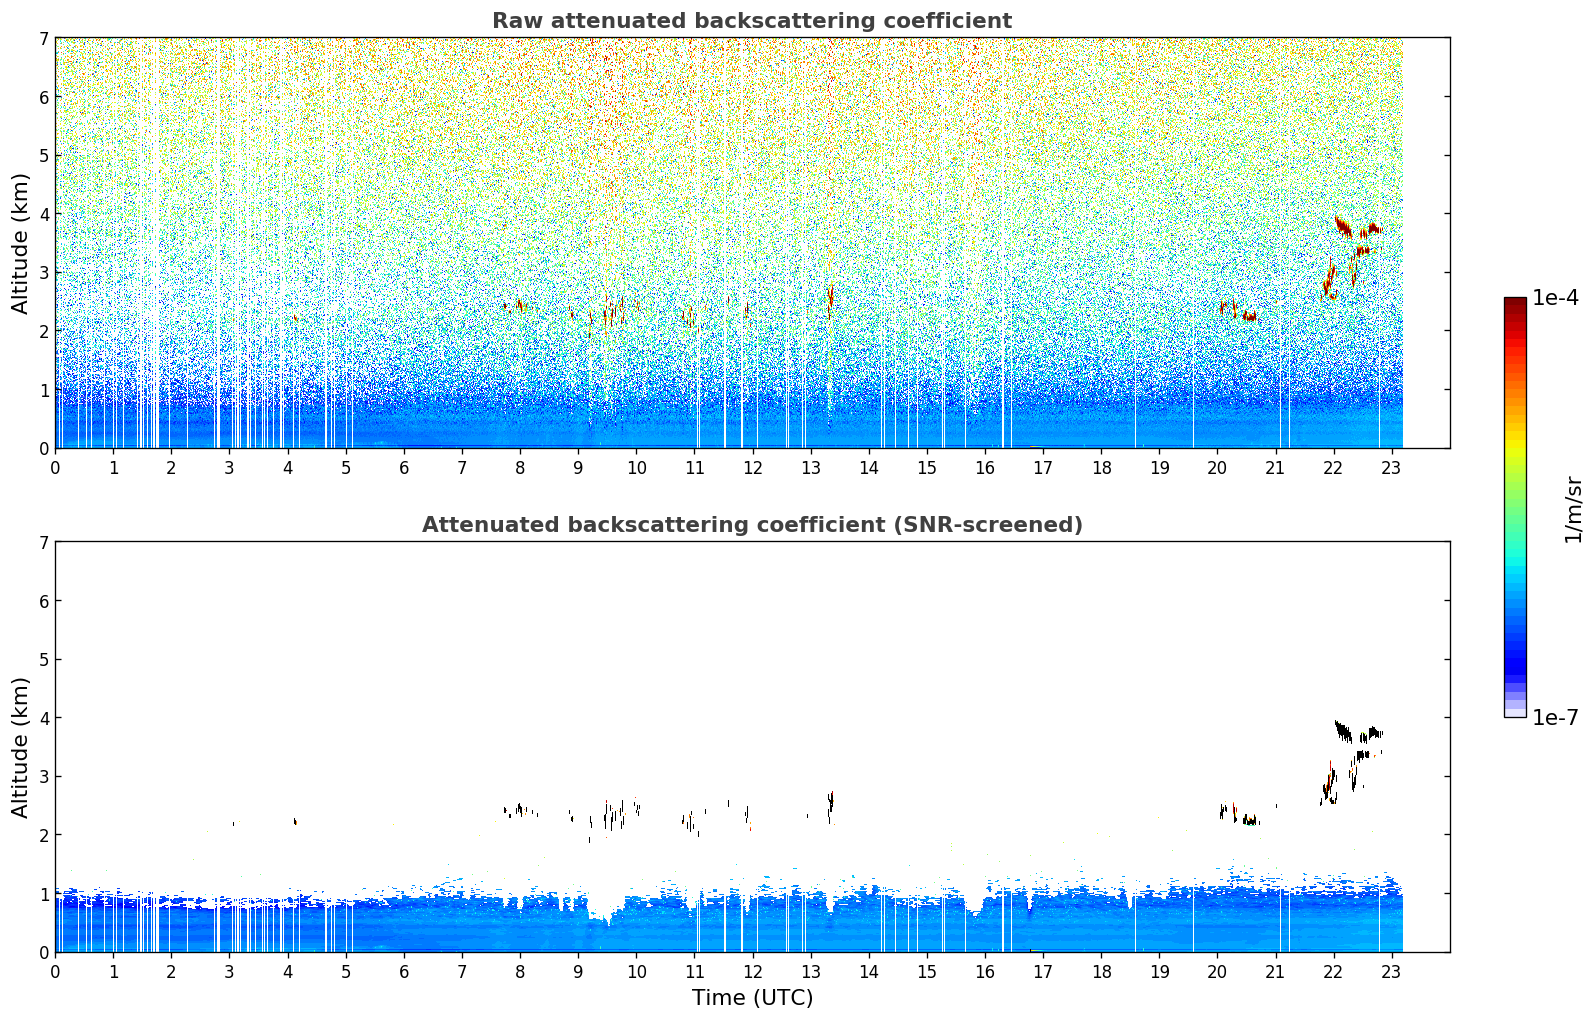Screen dimensions: 1595x1020
Task: Click the '1/m/sr' colorbar unit label
Action: click(1573, 509)
